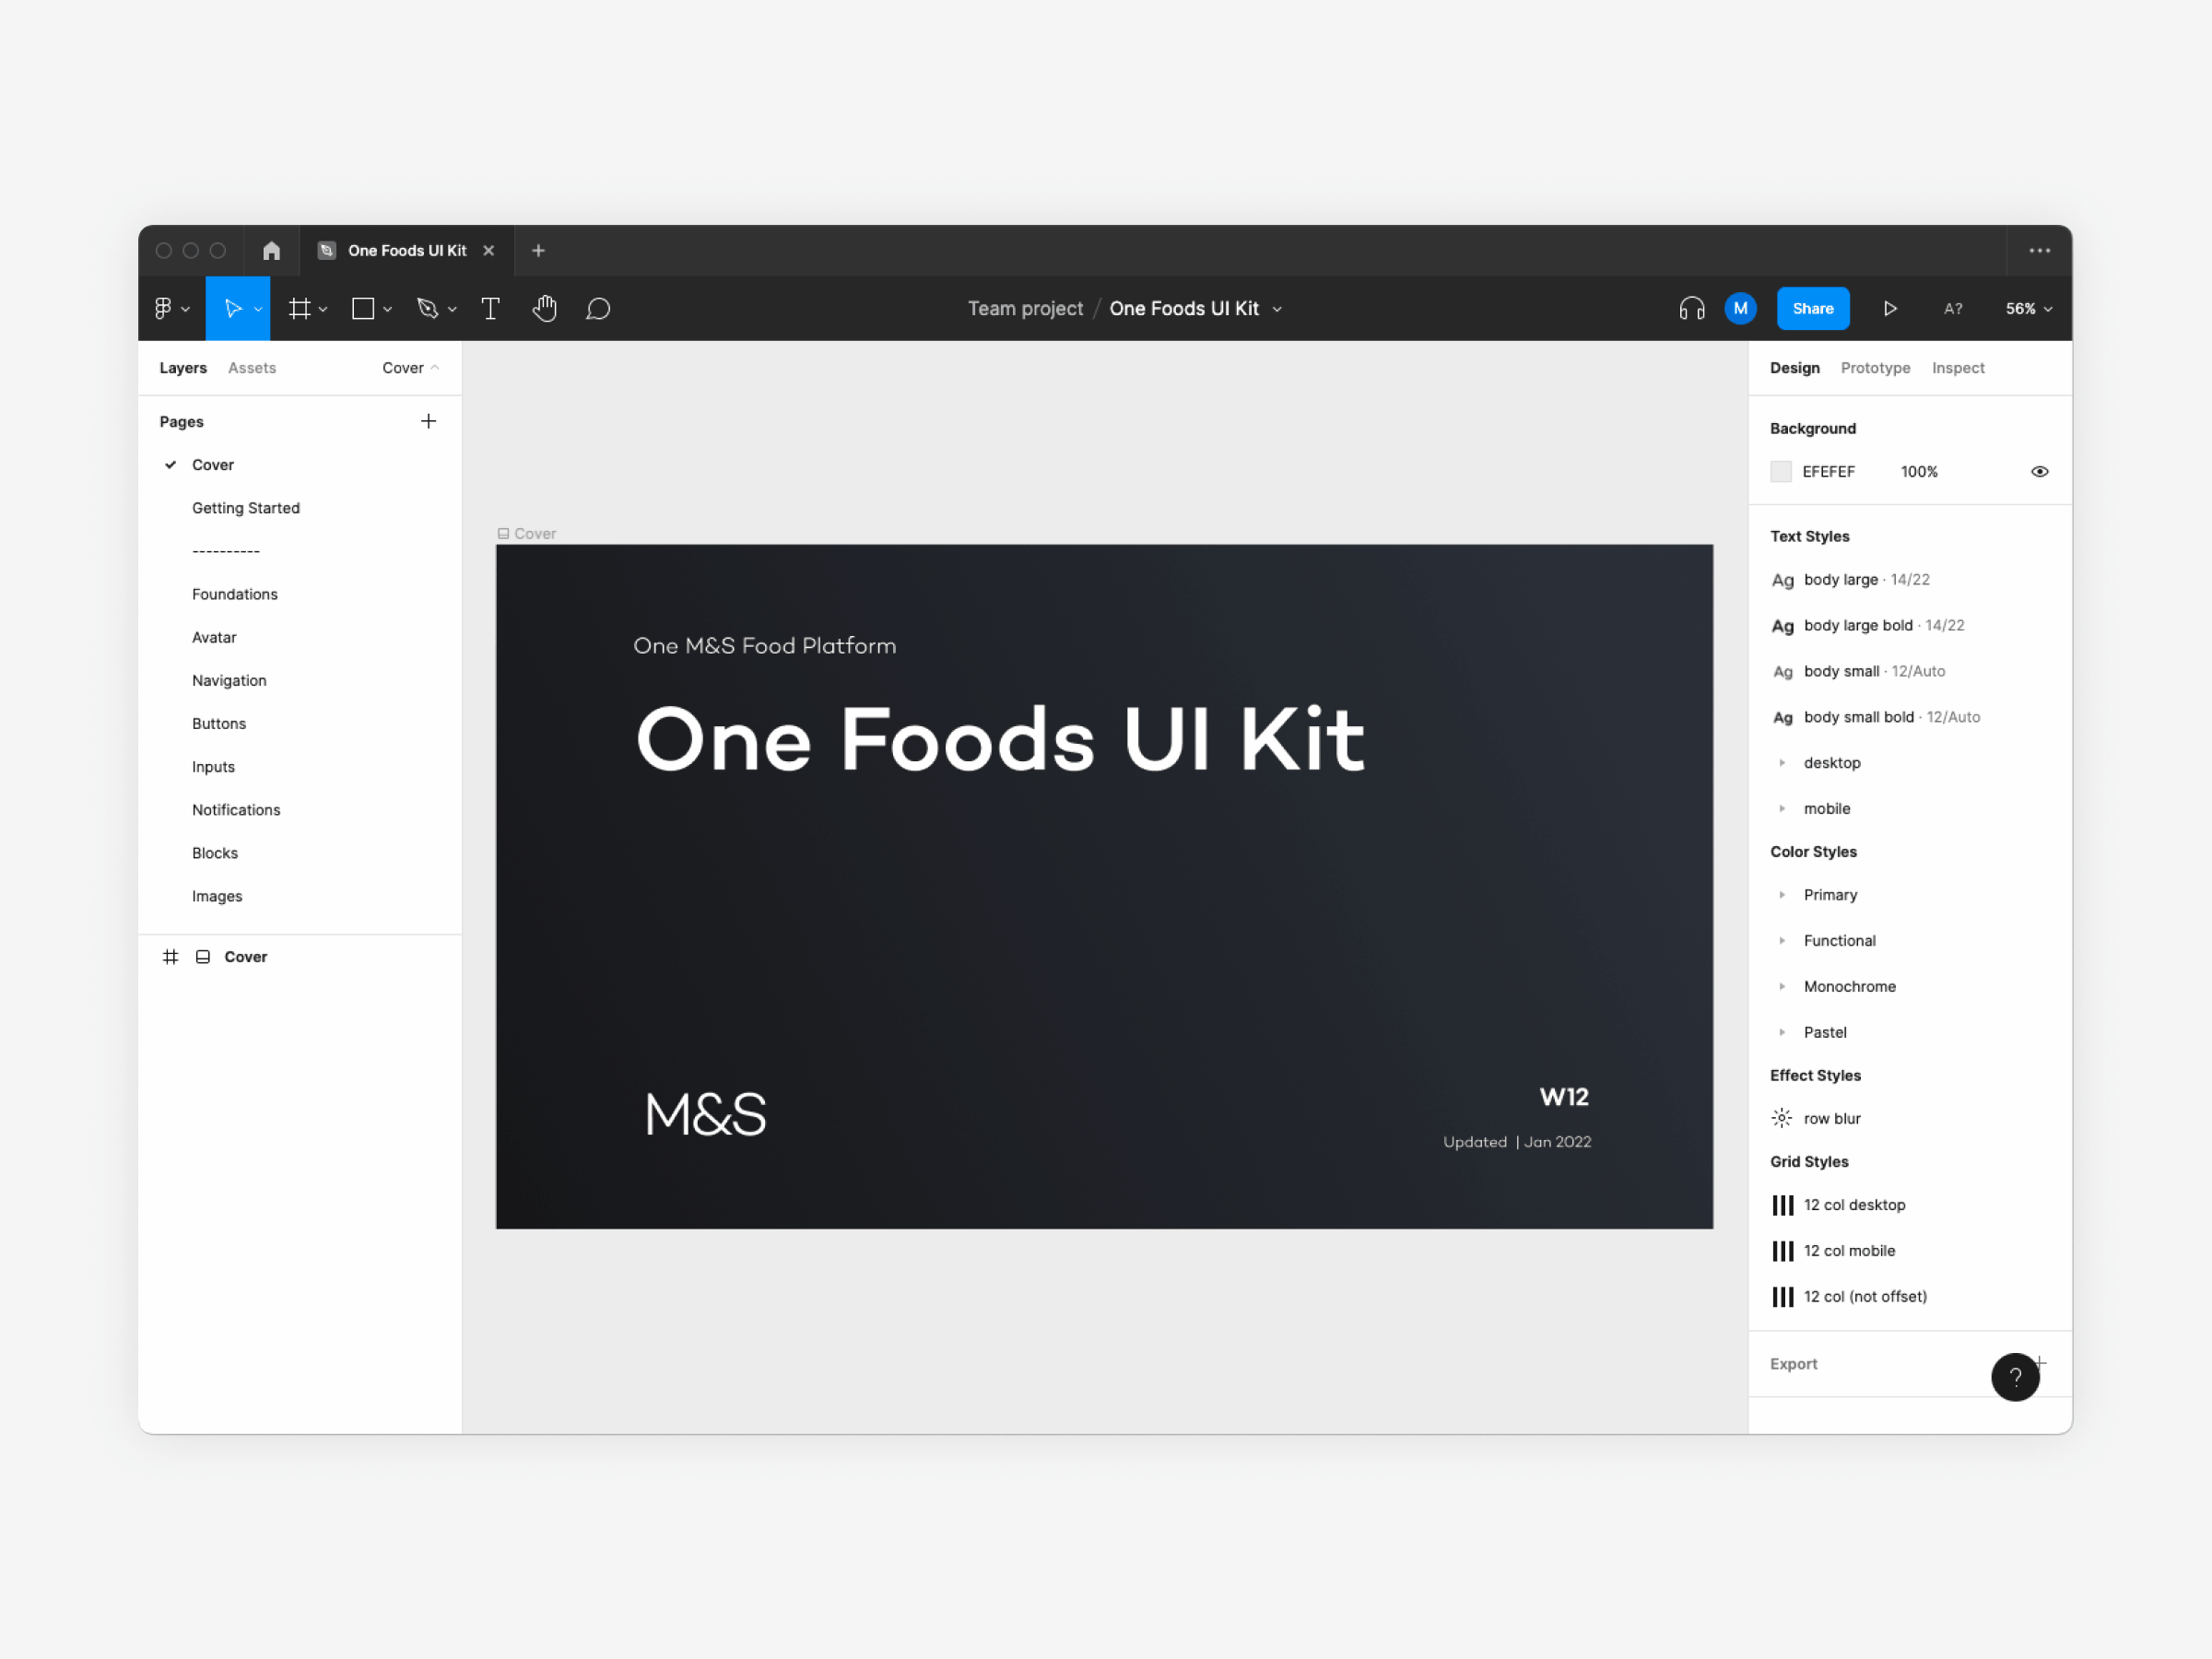2212x1659 pixels.
Task: Click the frame icon beside Cover layer
Action: tap(170, 956)
